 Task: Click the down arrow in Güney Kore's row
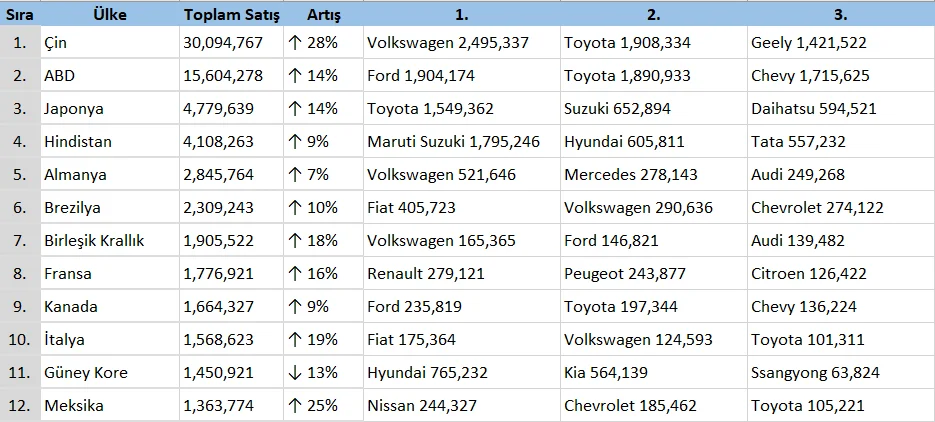pos(294,373)
